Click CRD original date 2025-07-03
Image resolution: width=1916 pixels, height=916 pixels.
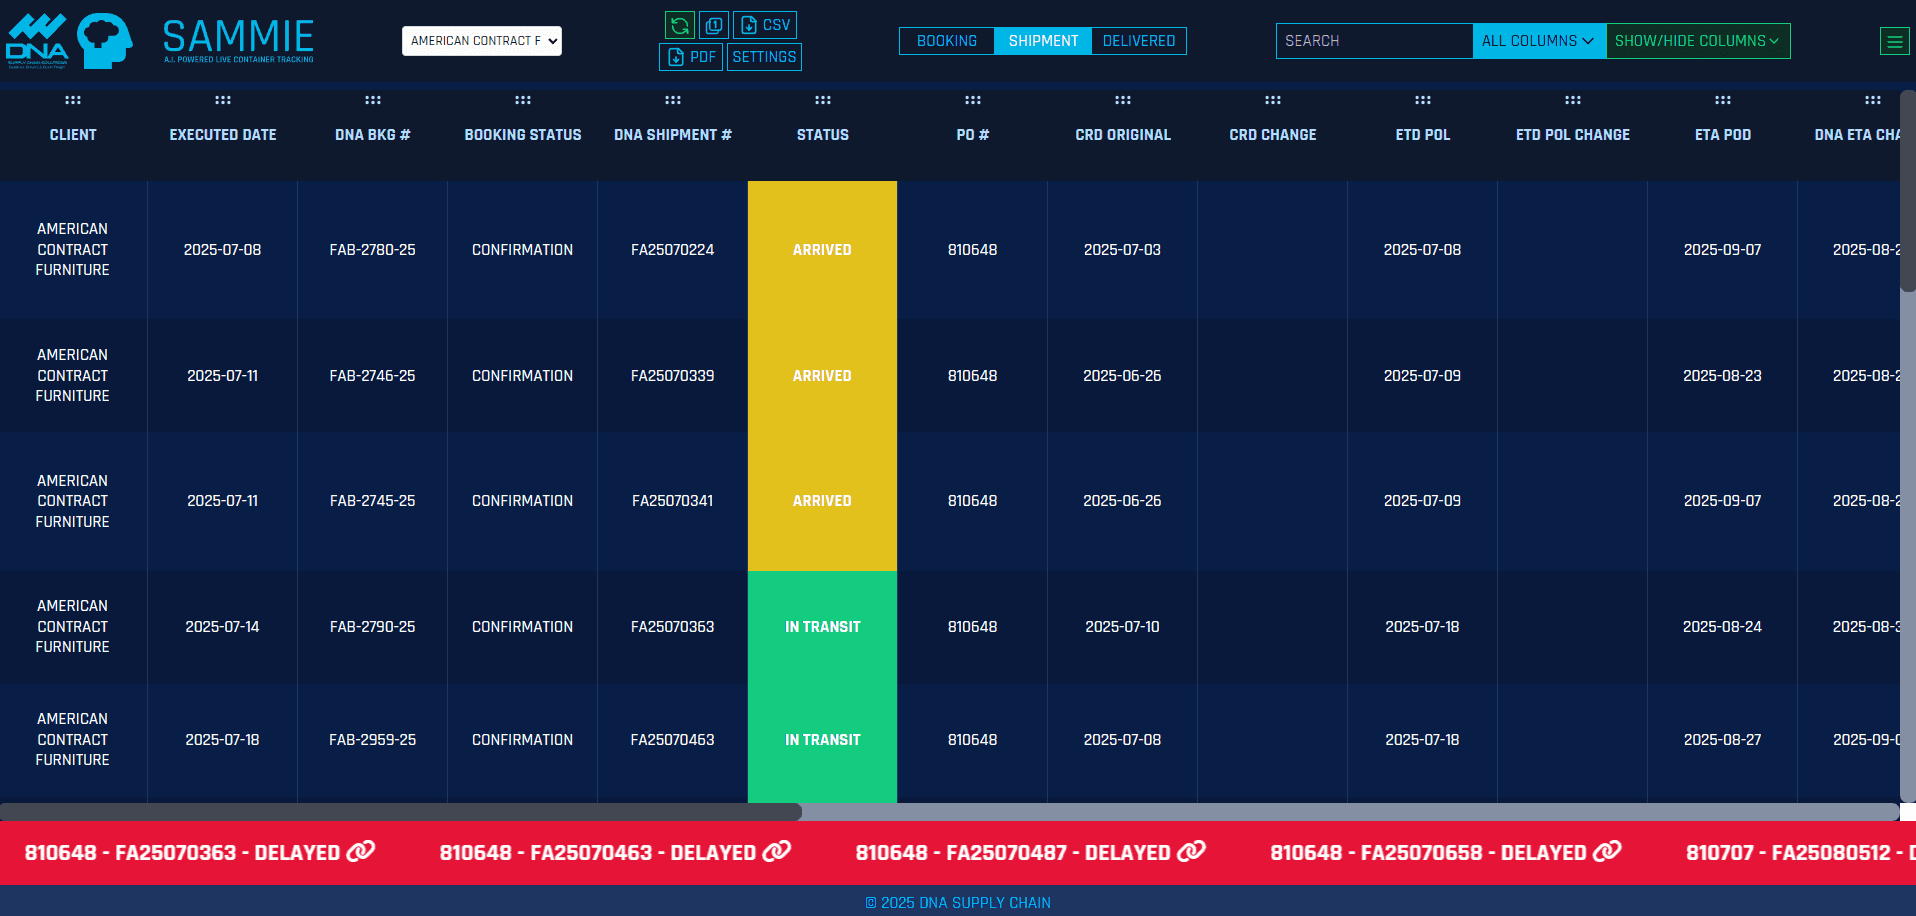point(1123,250)
